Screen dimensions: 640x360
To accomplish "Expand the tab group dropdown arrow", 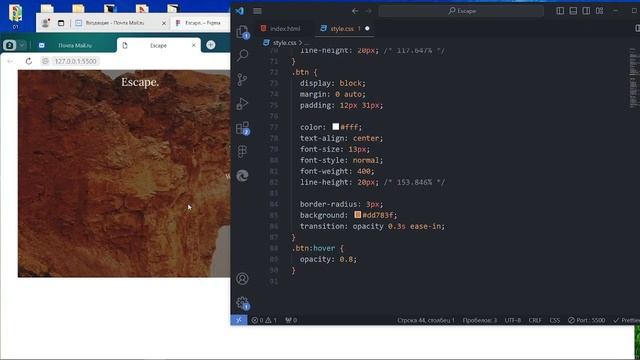I will click(22, 45).
